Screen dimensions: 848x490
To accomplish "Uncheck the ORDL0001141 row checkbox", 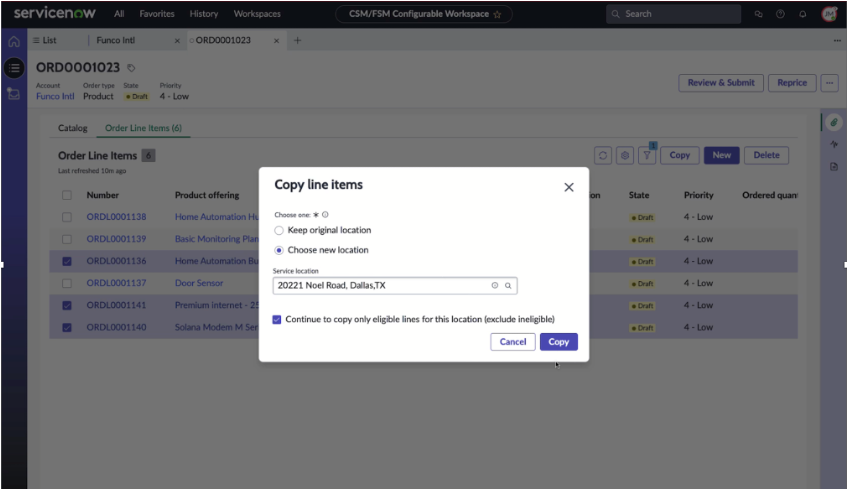I will click(67, 306).
